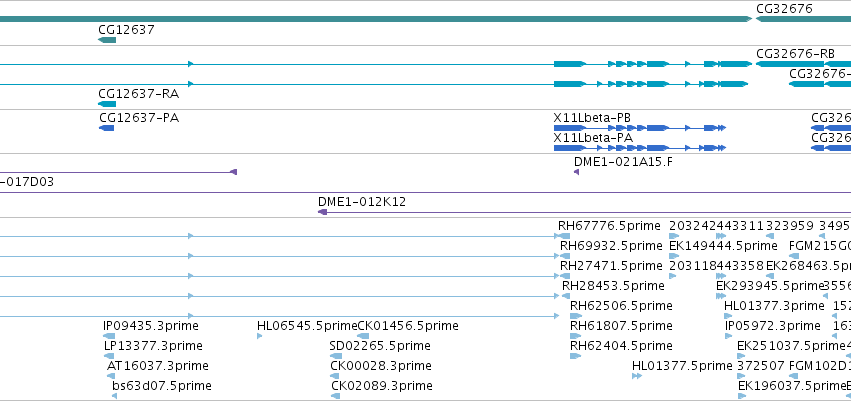Select the EK251037.5prime EST label
851x401 pixels.
[x=791, y=346]
